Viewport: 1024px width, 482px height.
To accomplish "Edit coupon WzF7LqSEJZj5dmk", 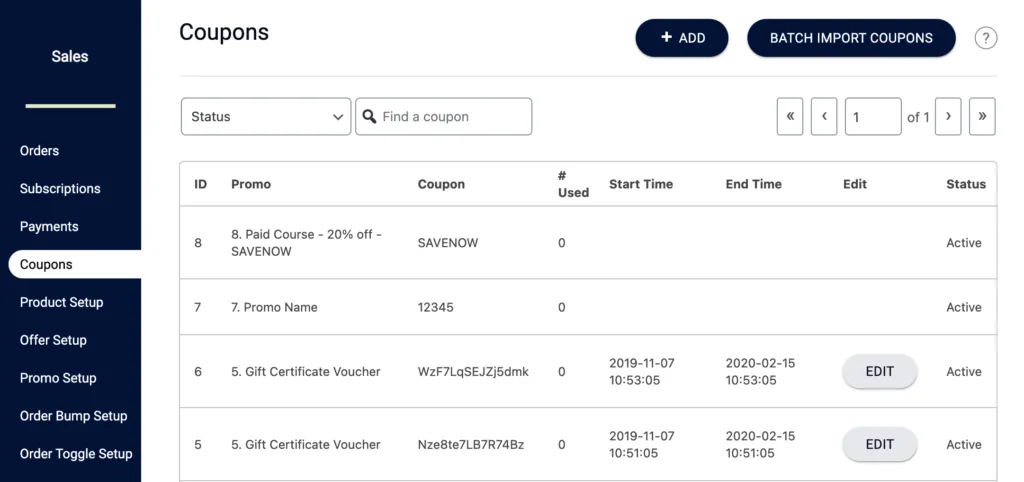I will click(x=880, y=372).
